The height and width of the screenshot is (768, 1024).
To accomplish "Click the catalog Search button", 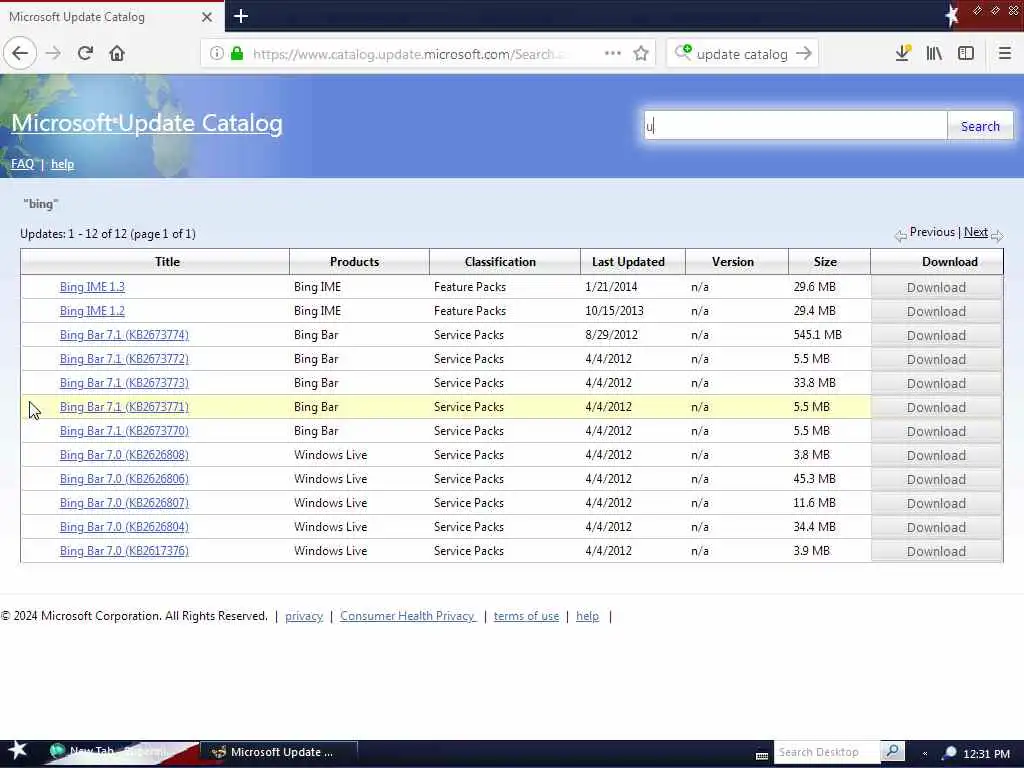I will (x=980, y=126).
